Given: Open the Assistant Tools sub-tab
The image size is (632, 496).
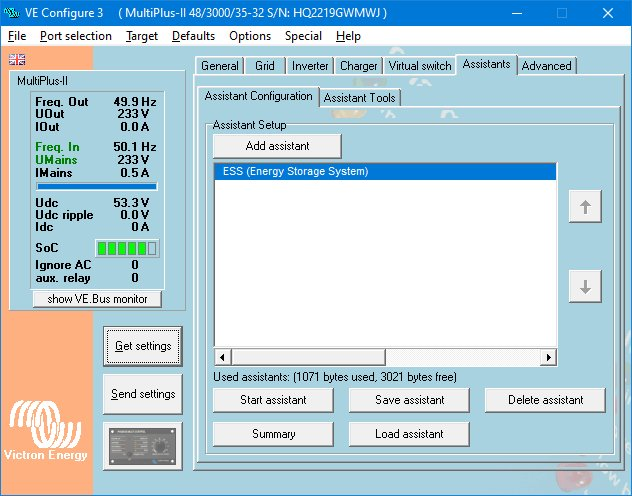Looking at the screenshot, I should tap(360, 98).
